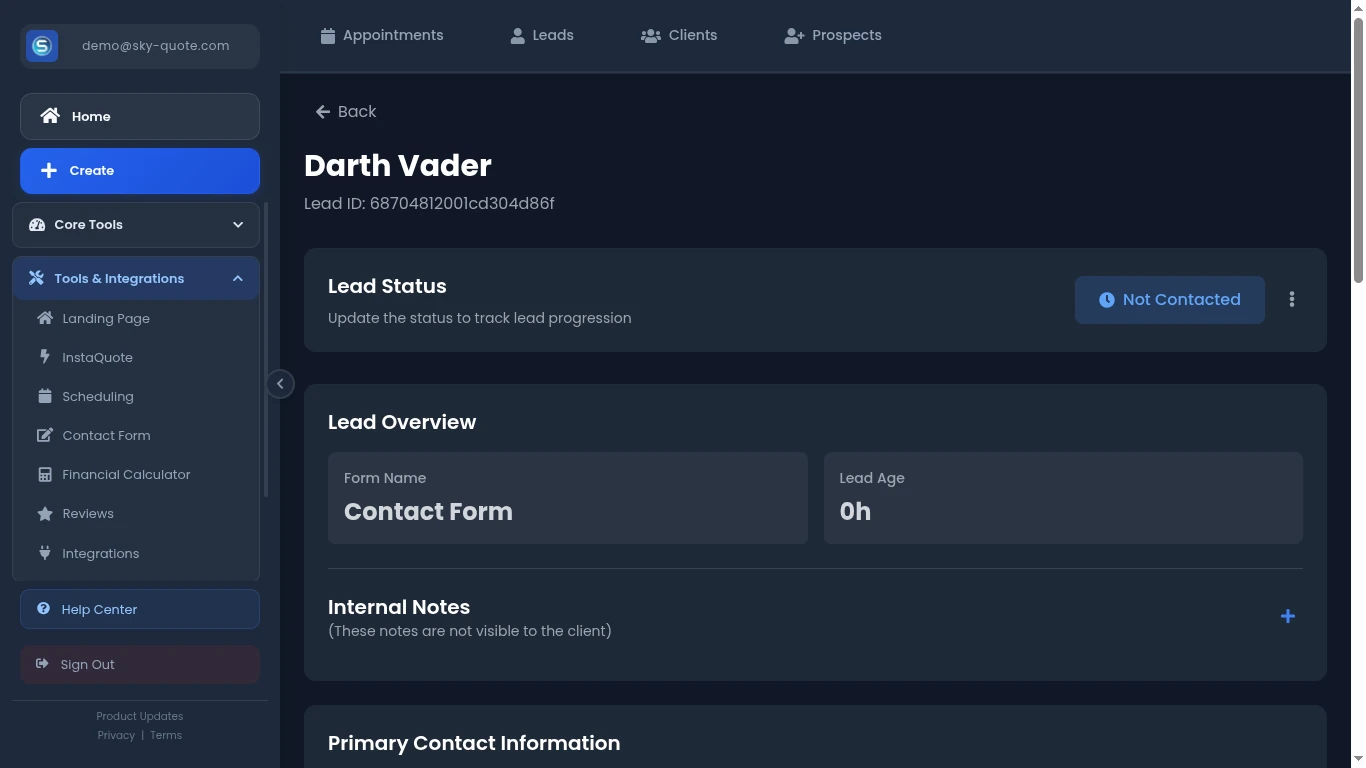This screenshot has width=1366, height=768.
Task: Change the Not Contacted lead status
Action: click(x=1169, y=300)
